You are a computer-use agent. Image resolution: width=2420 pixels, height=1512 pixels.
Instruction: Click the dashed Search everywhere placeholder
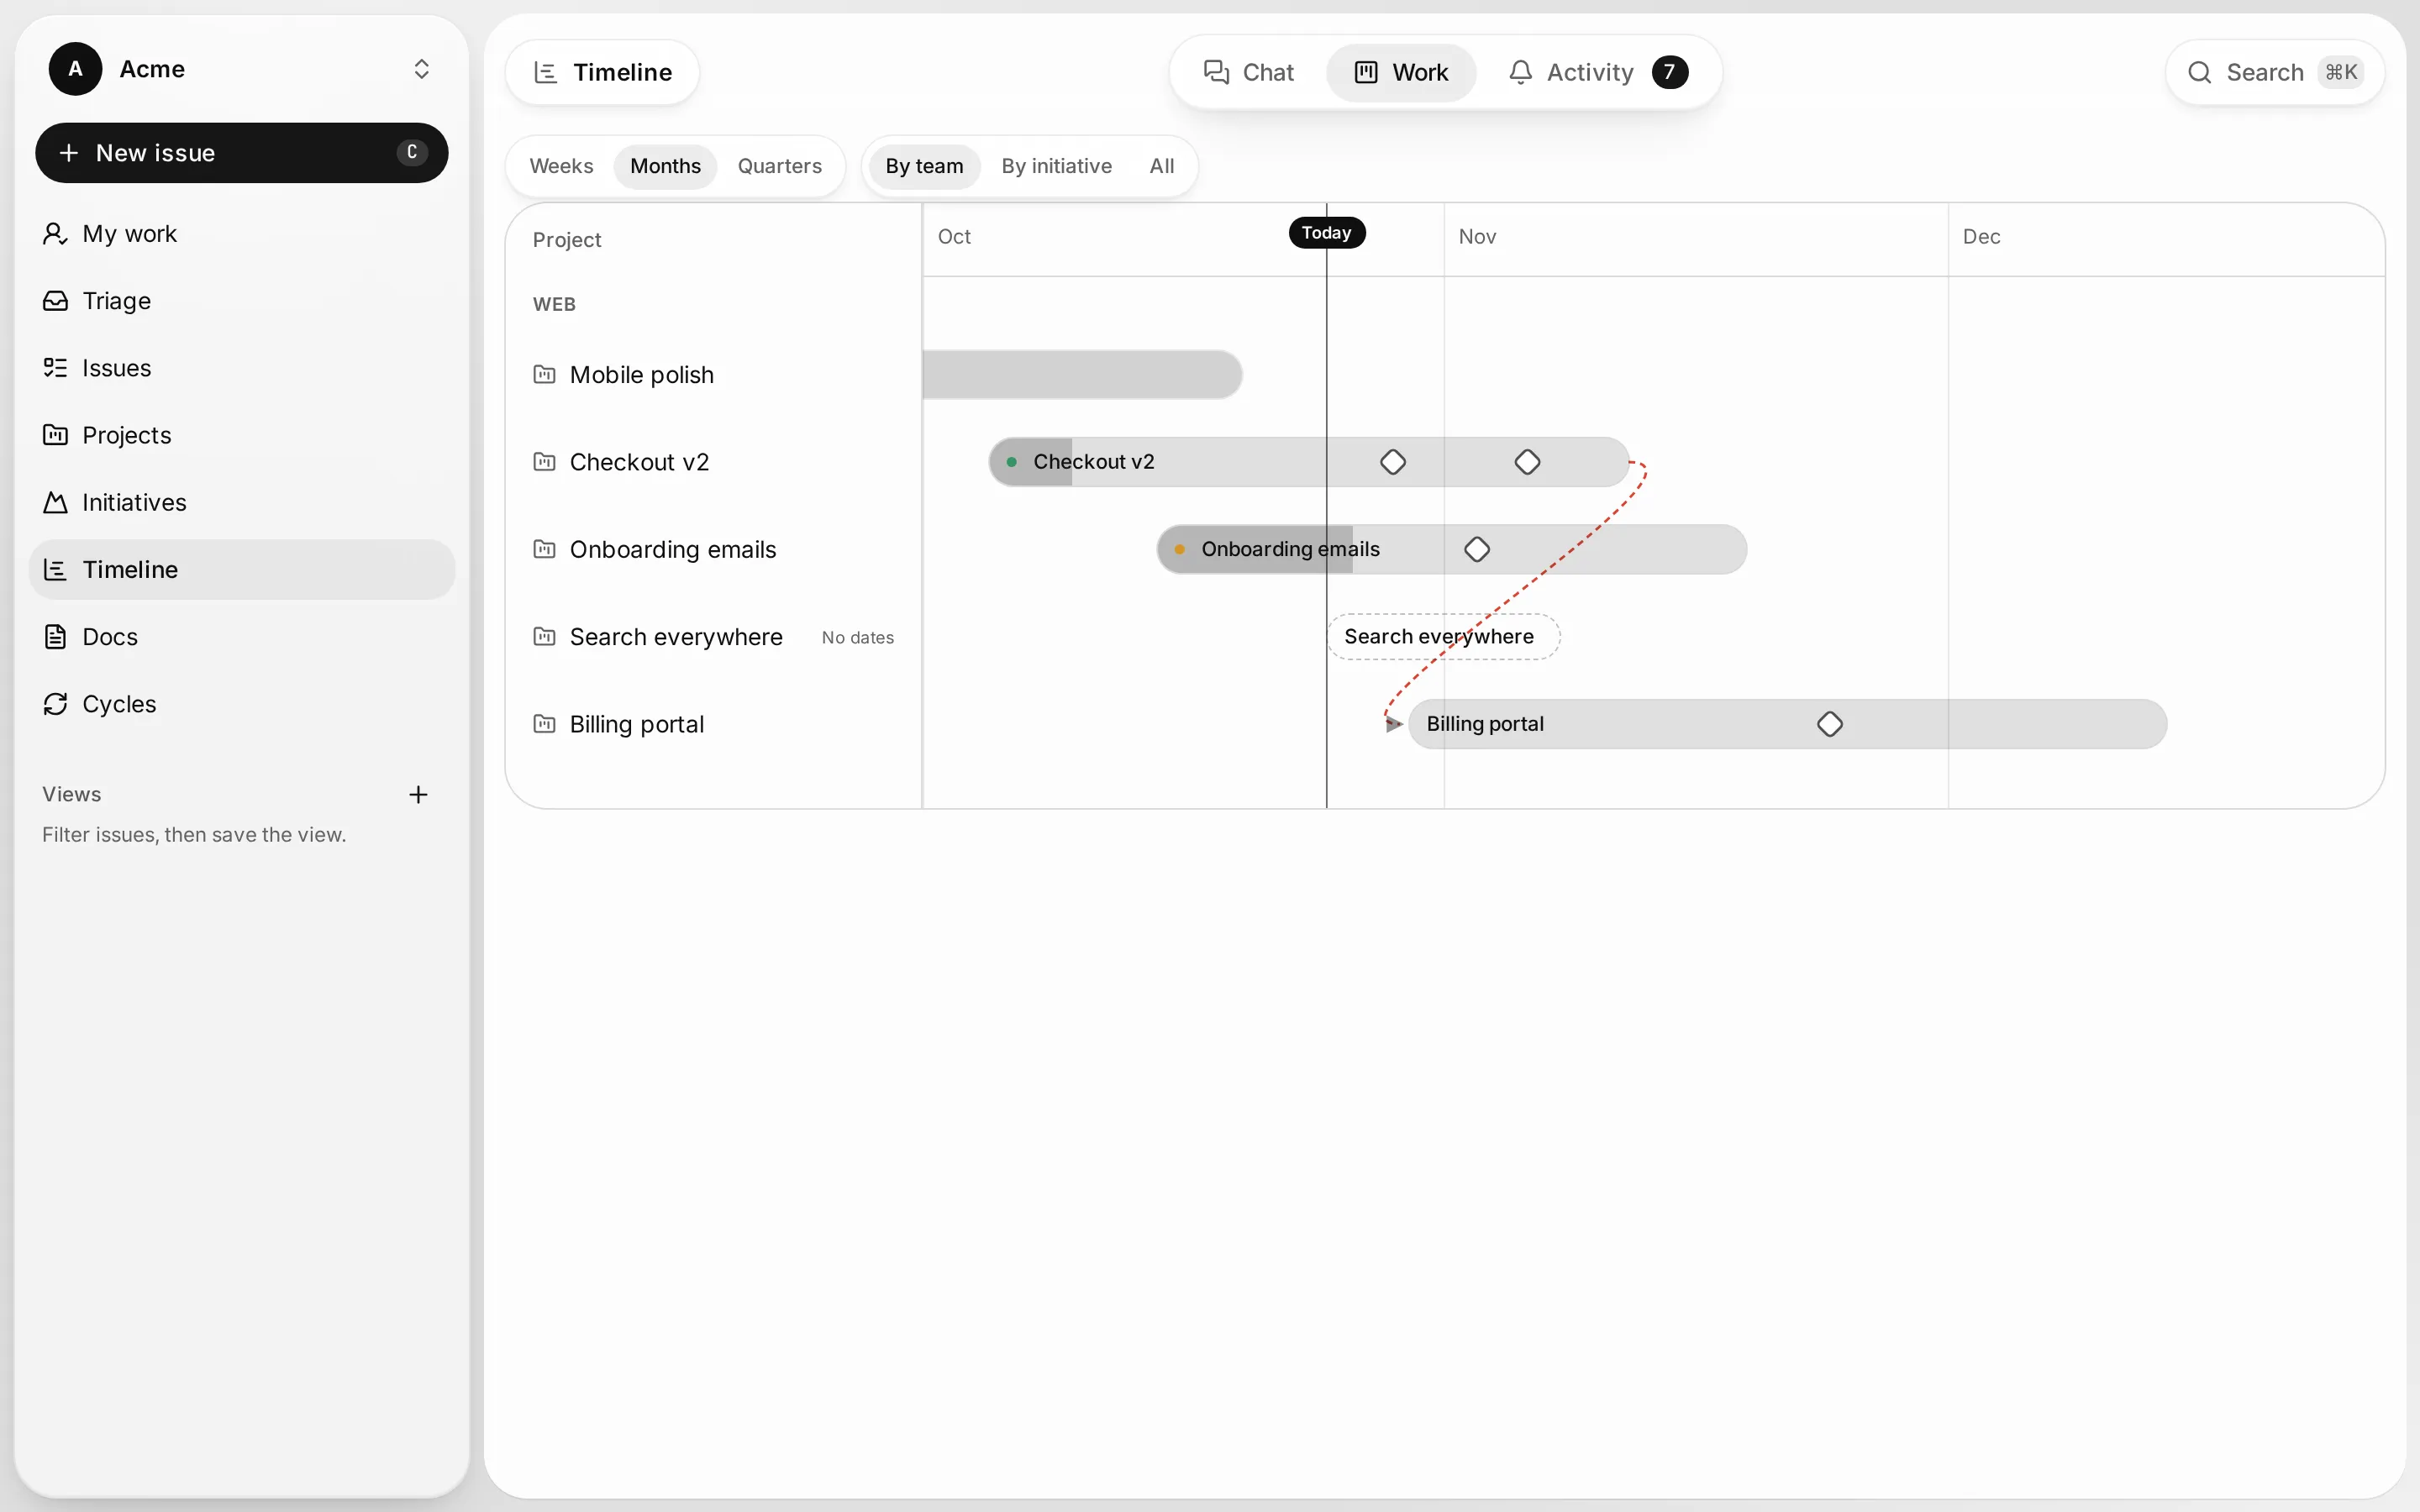tap(1443, 637)
